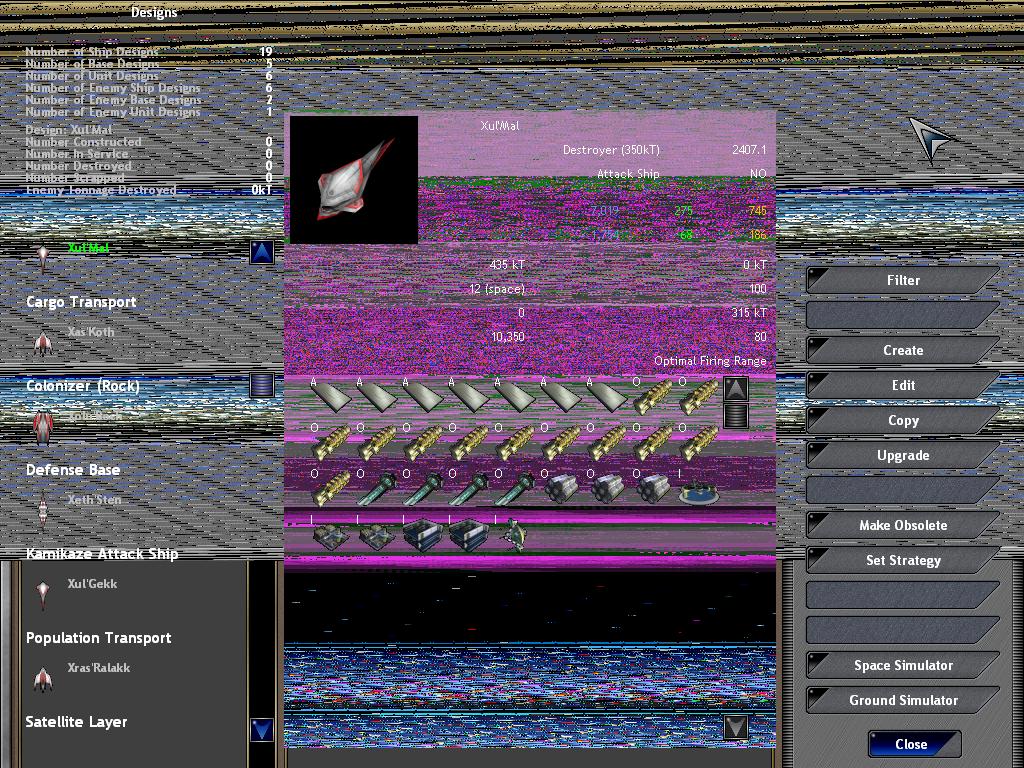Click the component list scroll-up arrow
Screen dimensions: 1024x768
[x=735, y=389]
